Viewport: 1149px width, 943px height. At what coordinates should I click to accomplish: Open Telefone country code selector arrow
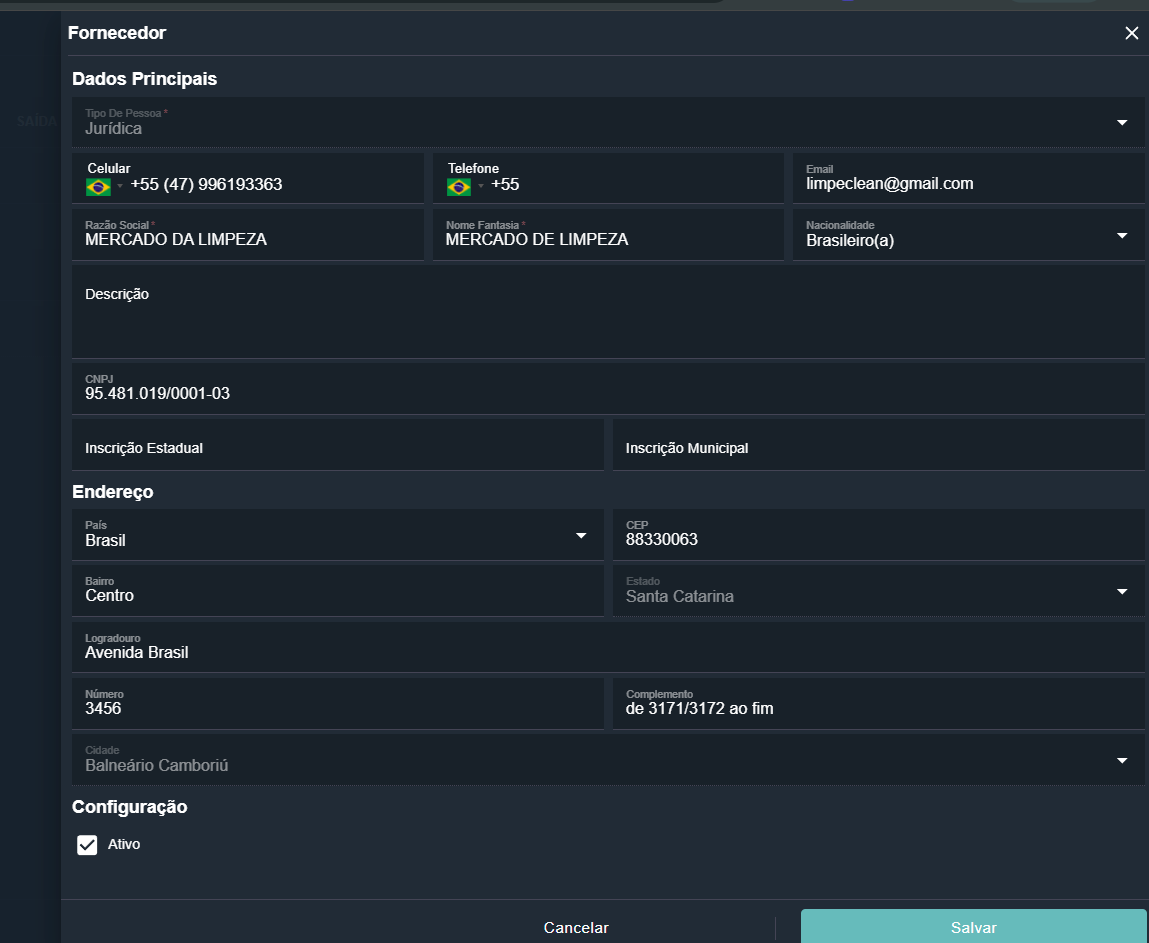[481, 186]
